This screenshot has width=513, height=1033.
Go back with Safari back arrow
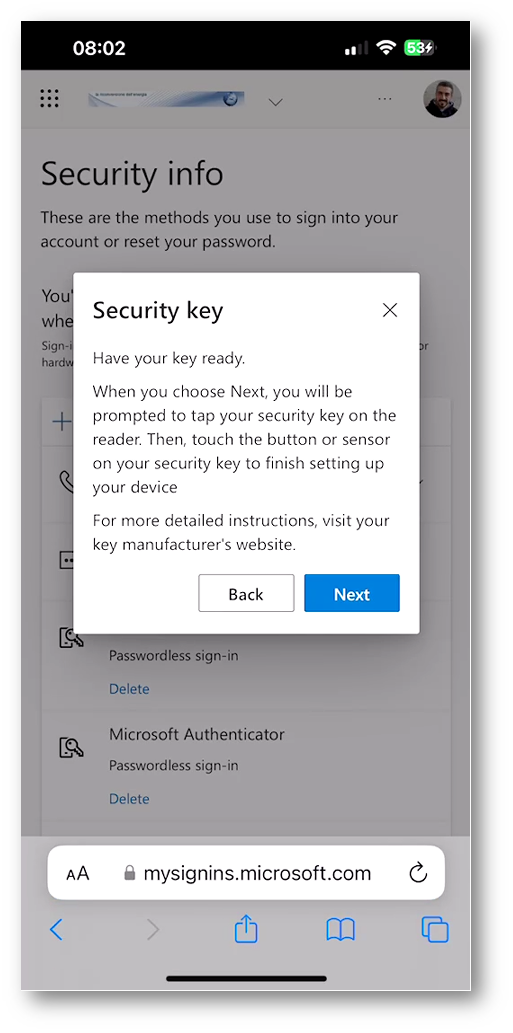pyautogui.click(x=57, y=930)
